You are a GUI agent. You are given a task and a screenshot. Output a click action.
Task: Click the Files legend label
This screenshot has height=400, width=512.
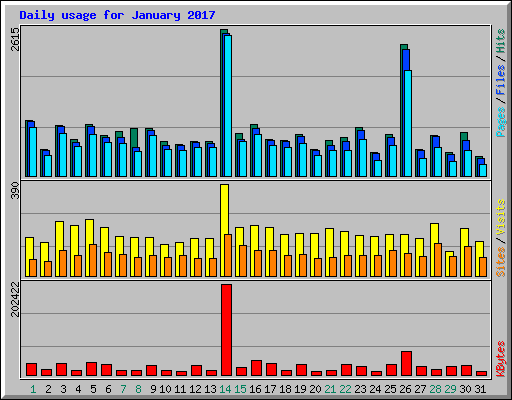[500, 80]
